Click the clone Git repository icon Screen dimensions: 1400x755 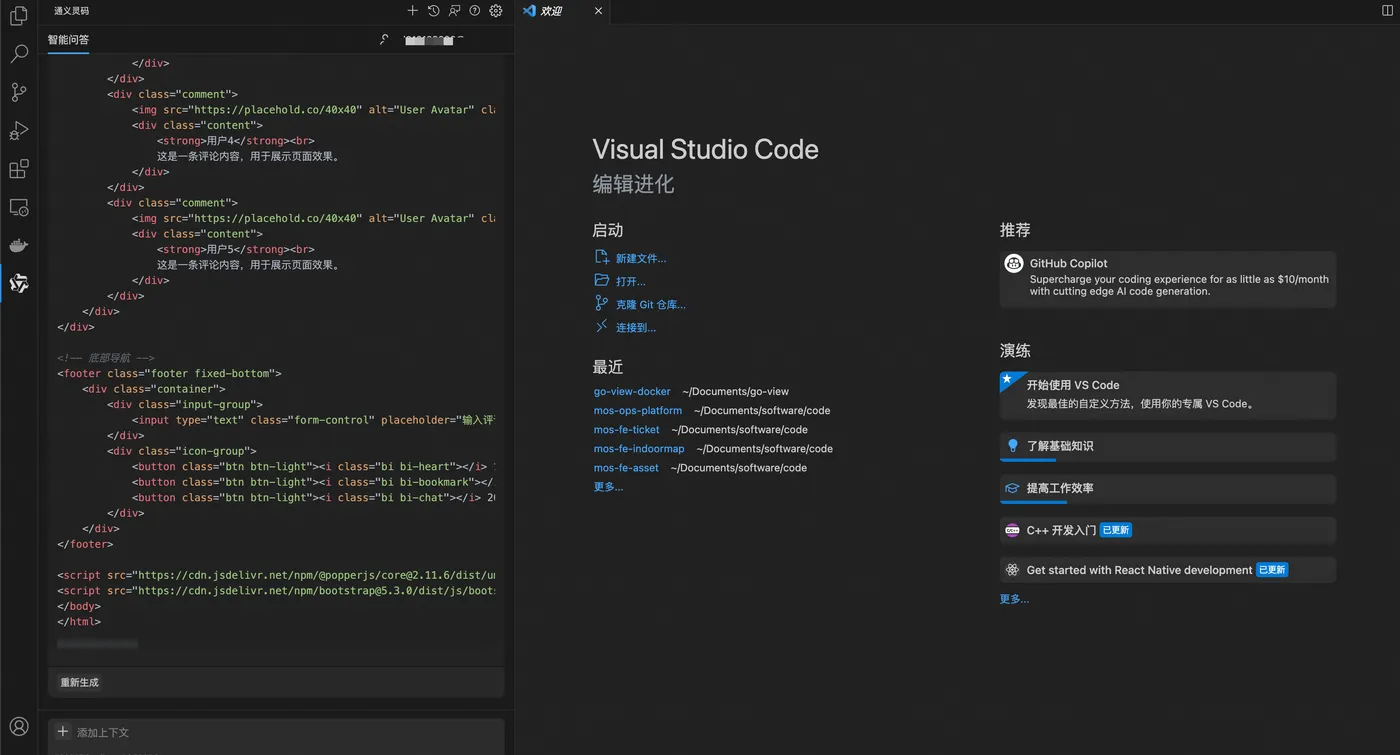601,304
